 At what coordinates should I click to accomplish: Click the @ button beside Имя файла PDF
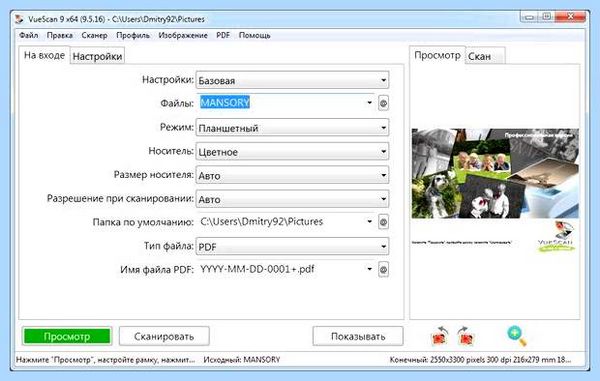[x=383, y=269]
